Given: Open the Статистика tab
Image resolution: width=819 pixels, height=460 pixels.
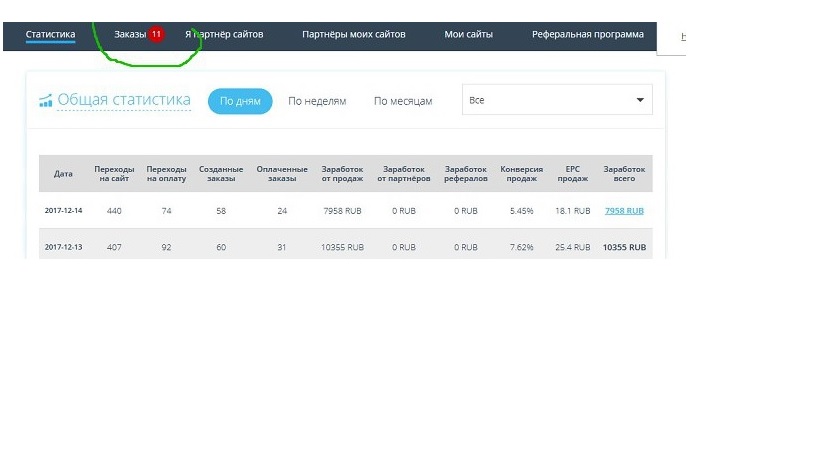Looking at the screenshot, I should coord(50,35).
